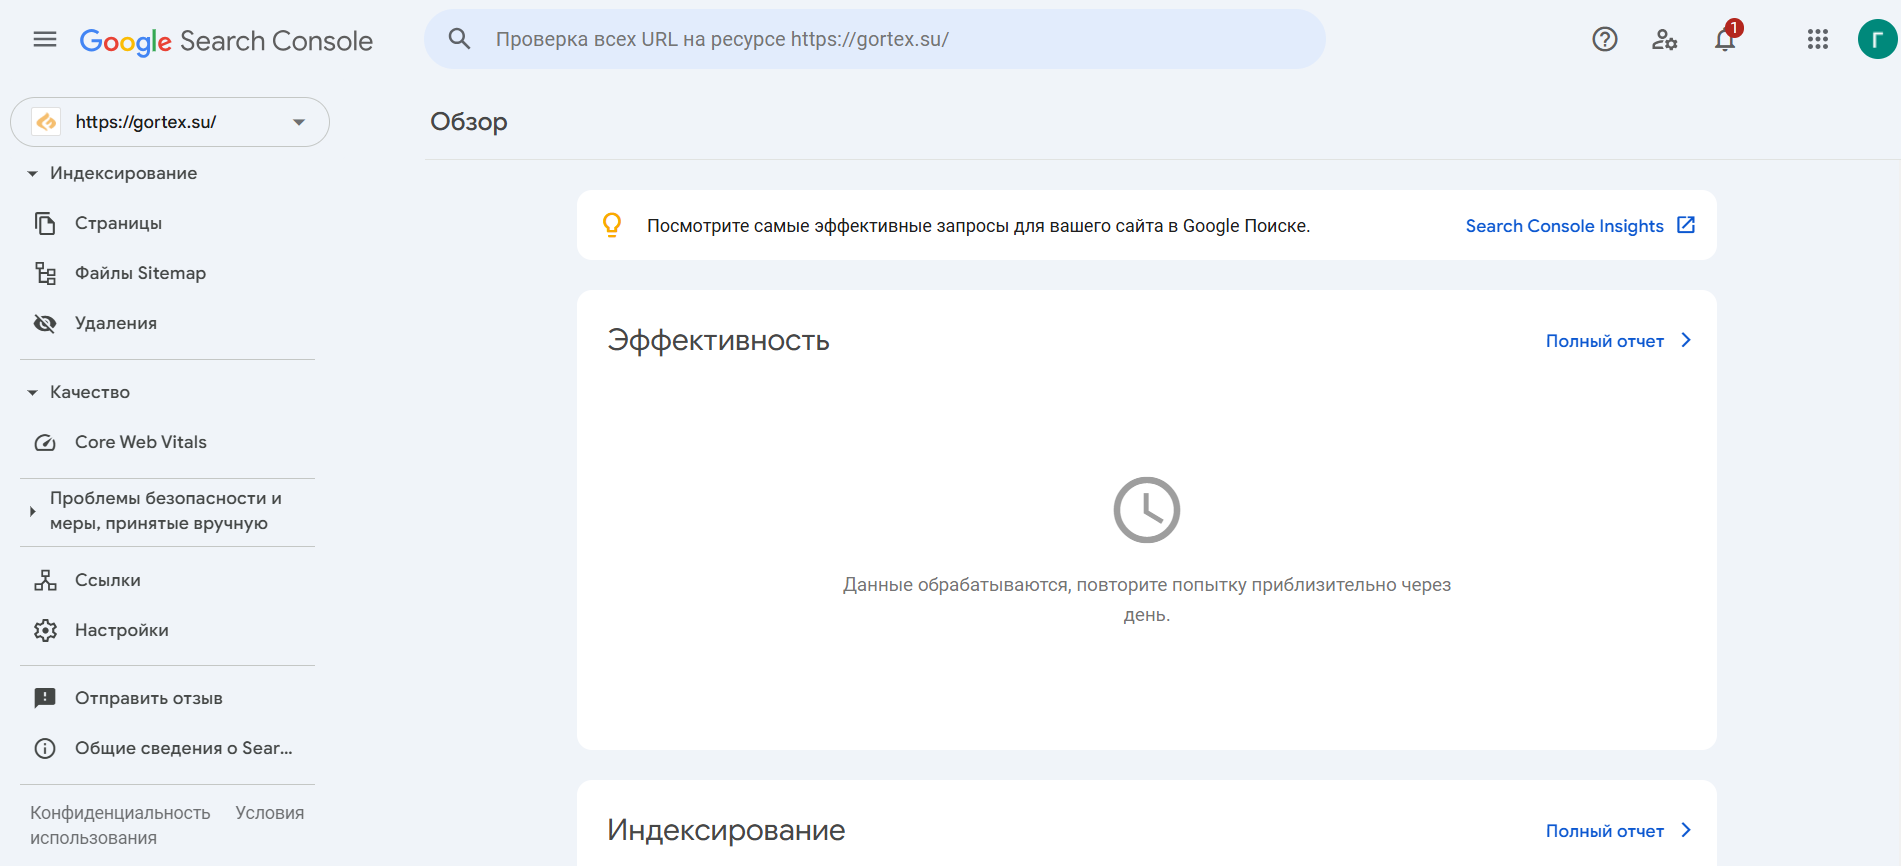1901x866 pixels.
Task: Open the Google apps grid
Action: click(1818, 39)
